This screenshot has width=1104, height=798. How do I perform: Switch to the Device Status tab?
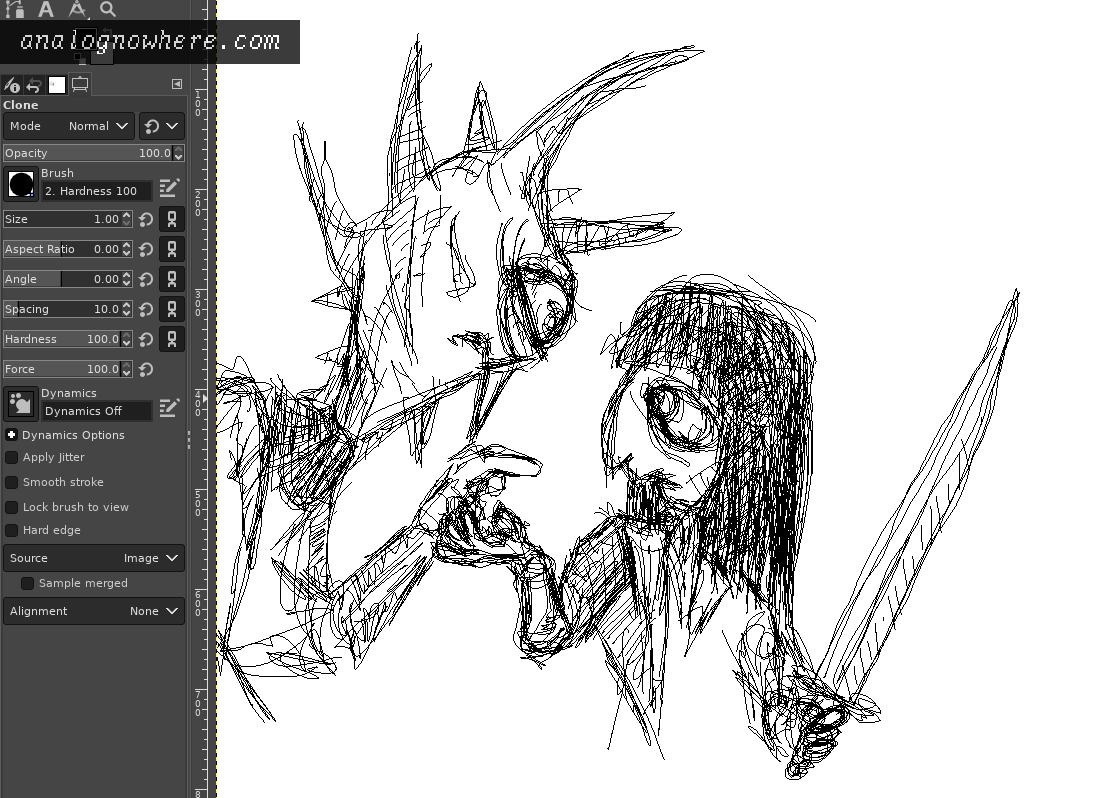[80, 85]
